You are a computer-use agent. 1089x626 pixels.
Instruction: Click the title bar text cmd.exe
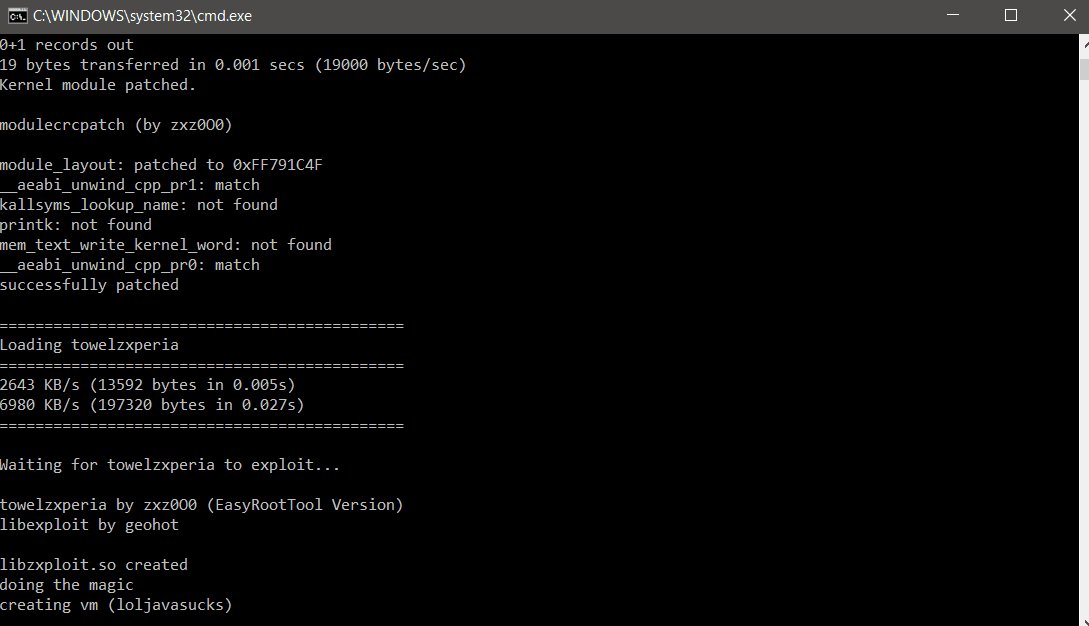(142, 15)
